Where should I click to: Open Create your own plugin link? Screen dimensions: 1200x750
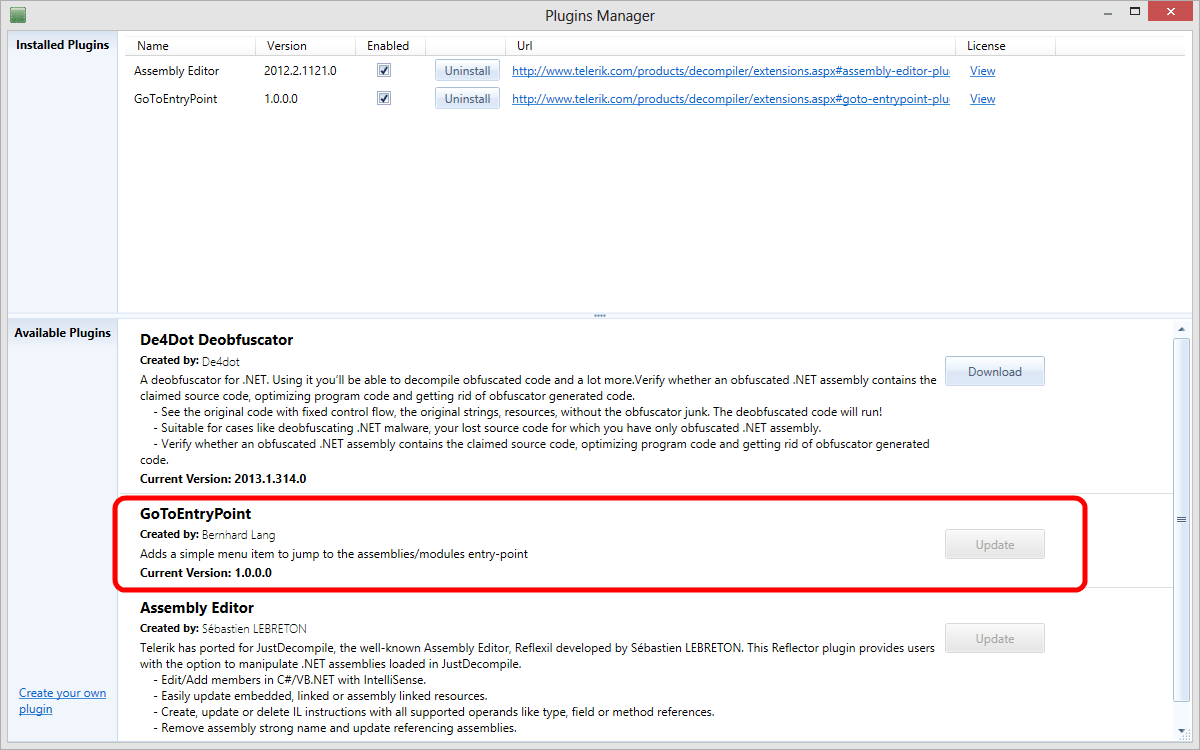pyautogui.click(x=62, y=701)
